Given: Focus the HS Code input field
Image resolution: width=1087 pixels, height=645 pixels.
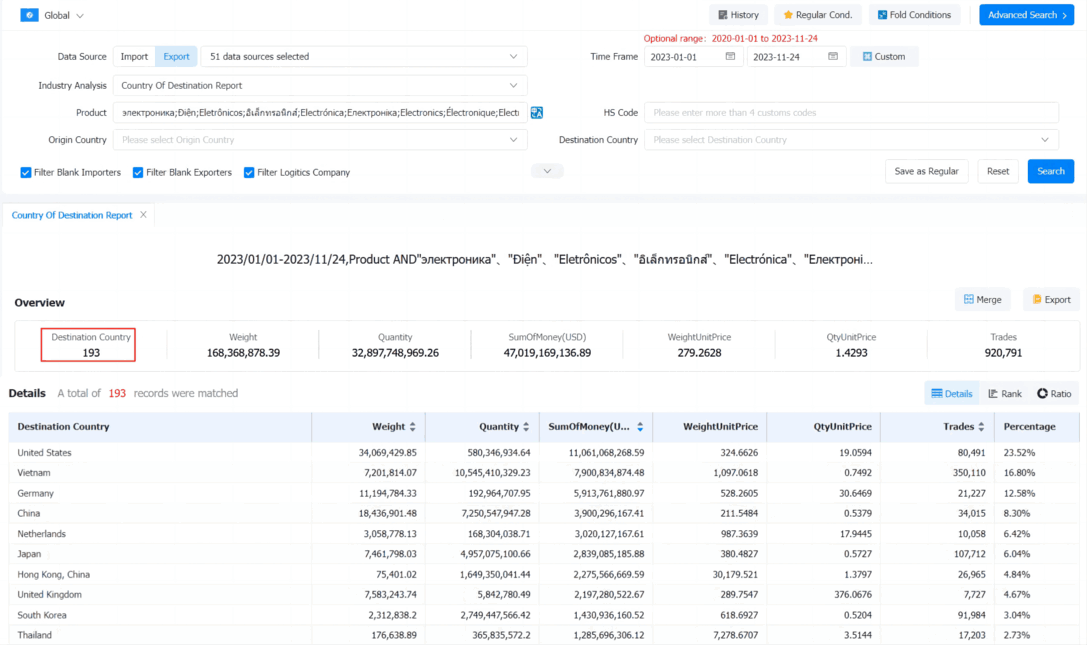Looking at the screenshot, I should pyautogui.click(x=851, y=112).
